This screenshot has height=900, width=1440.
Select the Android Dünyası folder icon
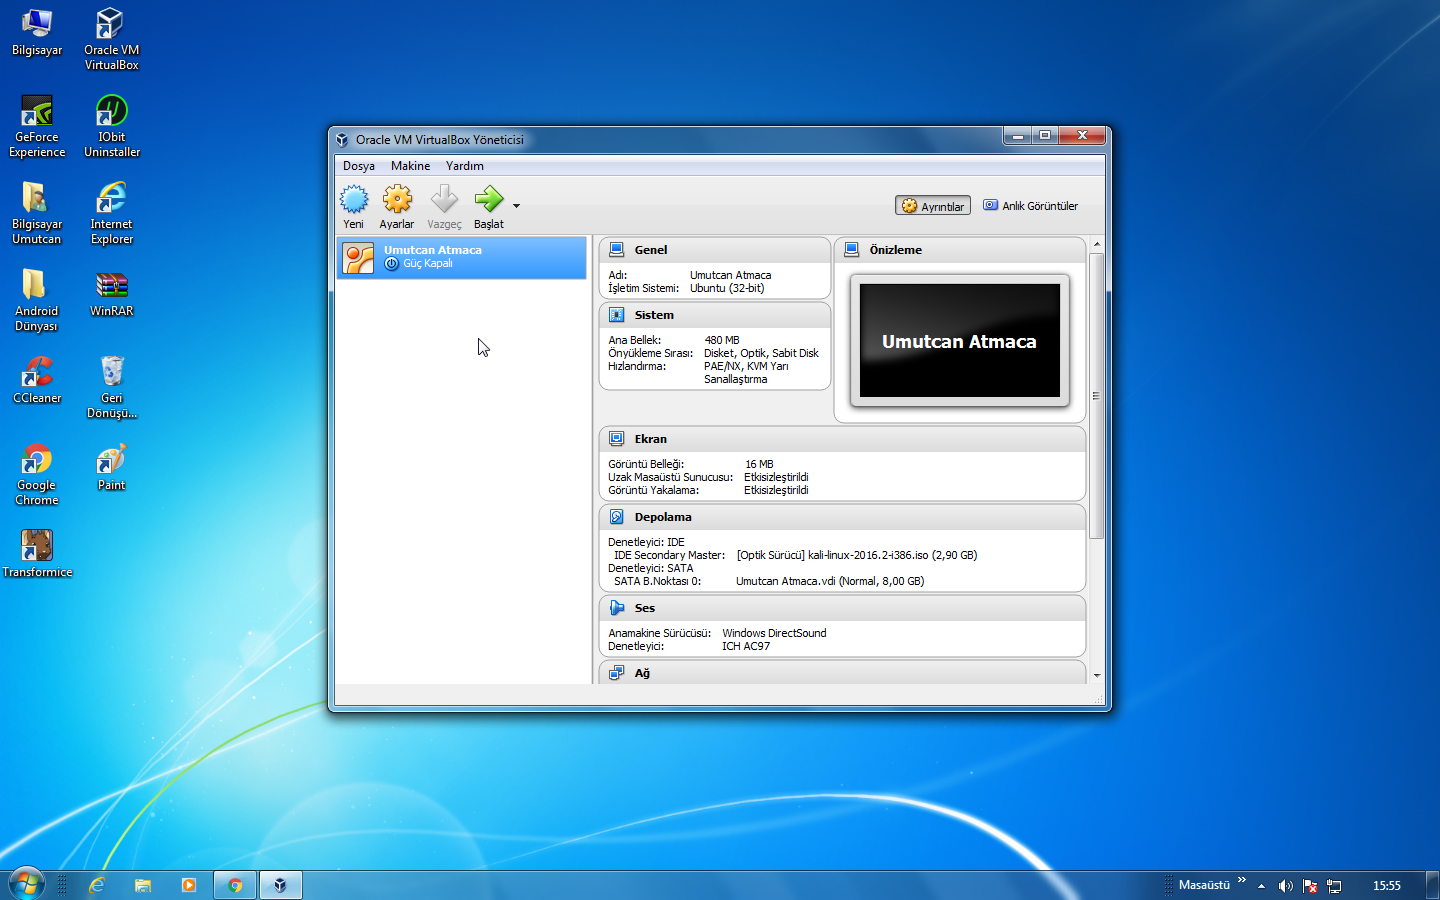click(x=37, y=300)
